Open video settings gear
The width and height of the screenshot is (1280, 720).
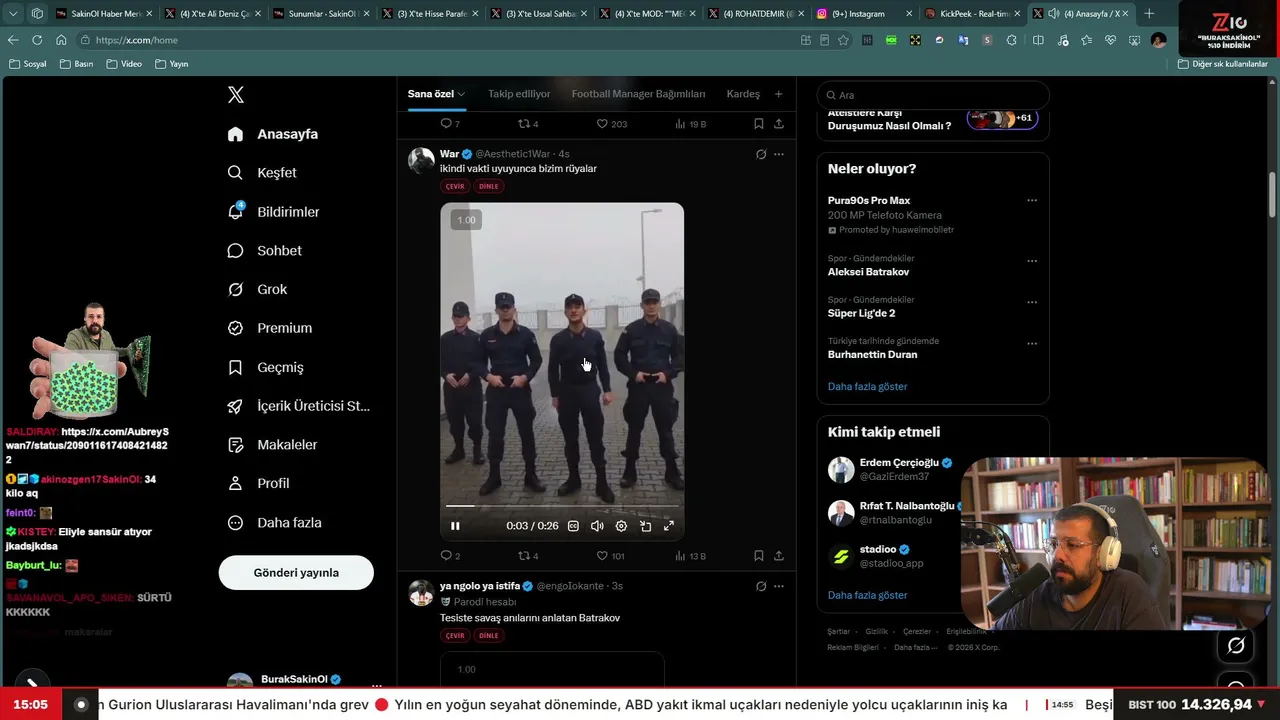click(x=621, y=526)
